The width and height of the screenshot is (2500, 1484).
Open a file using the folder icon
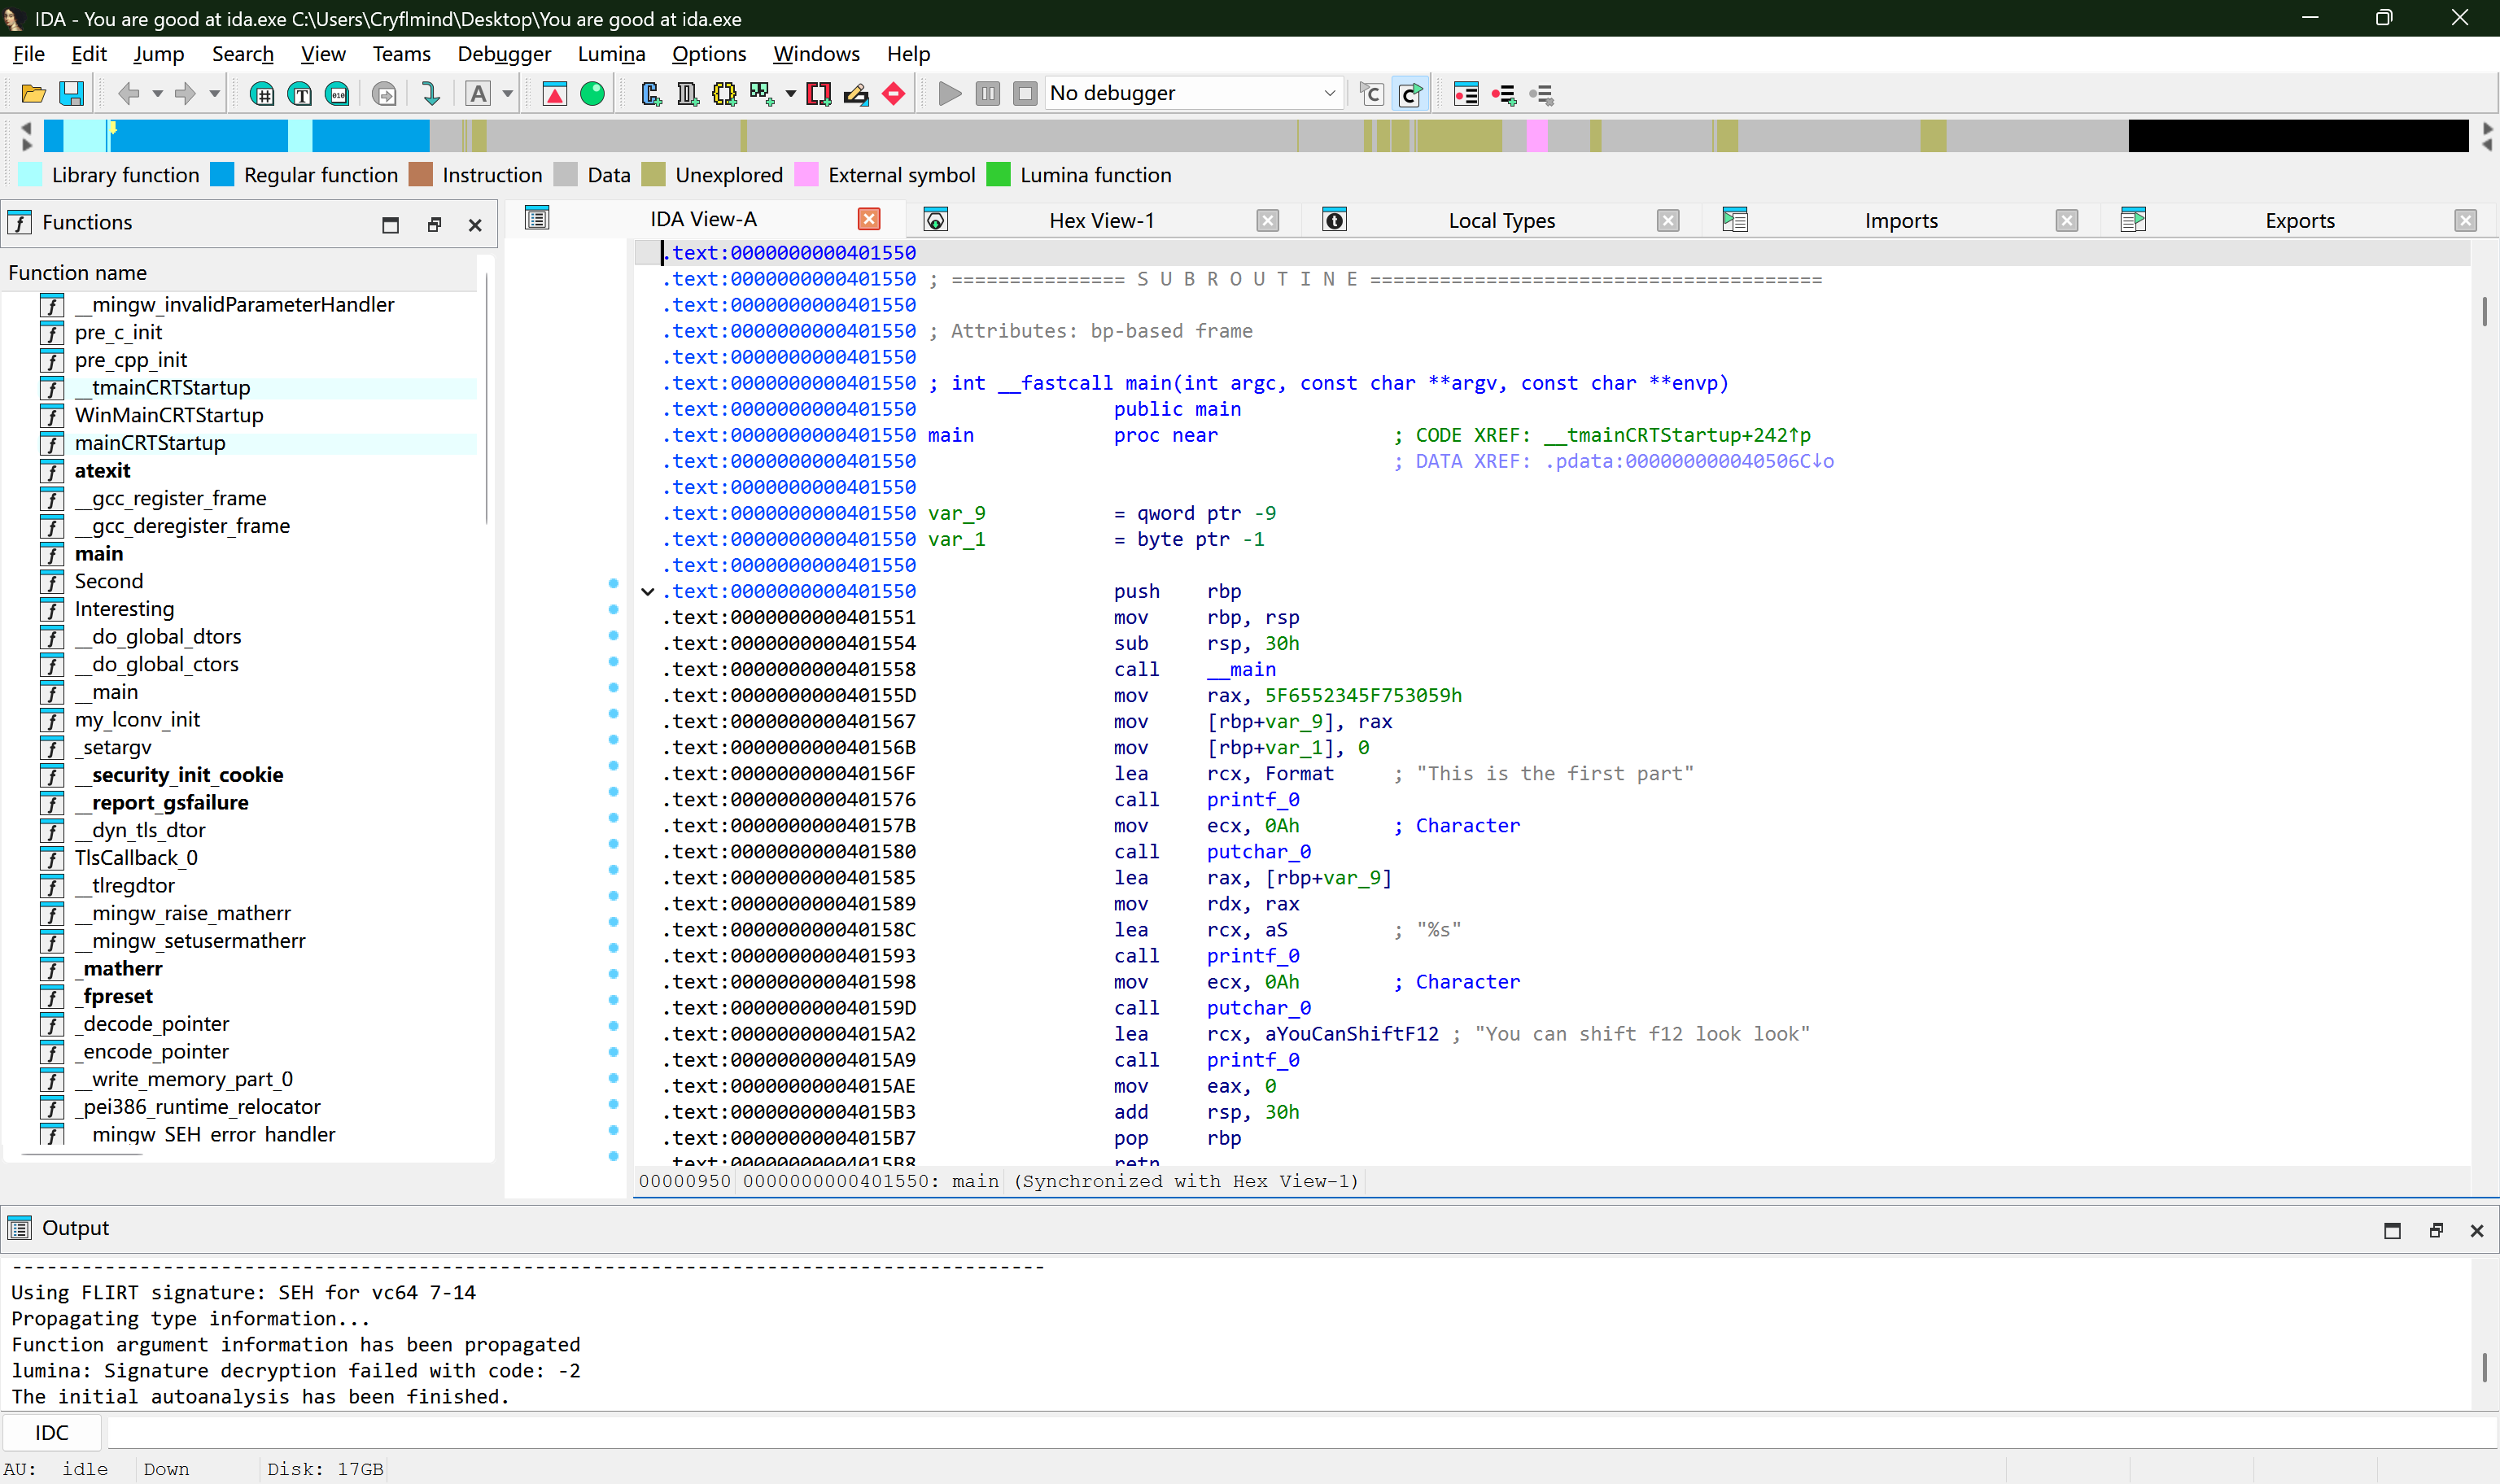coord(33,93)
